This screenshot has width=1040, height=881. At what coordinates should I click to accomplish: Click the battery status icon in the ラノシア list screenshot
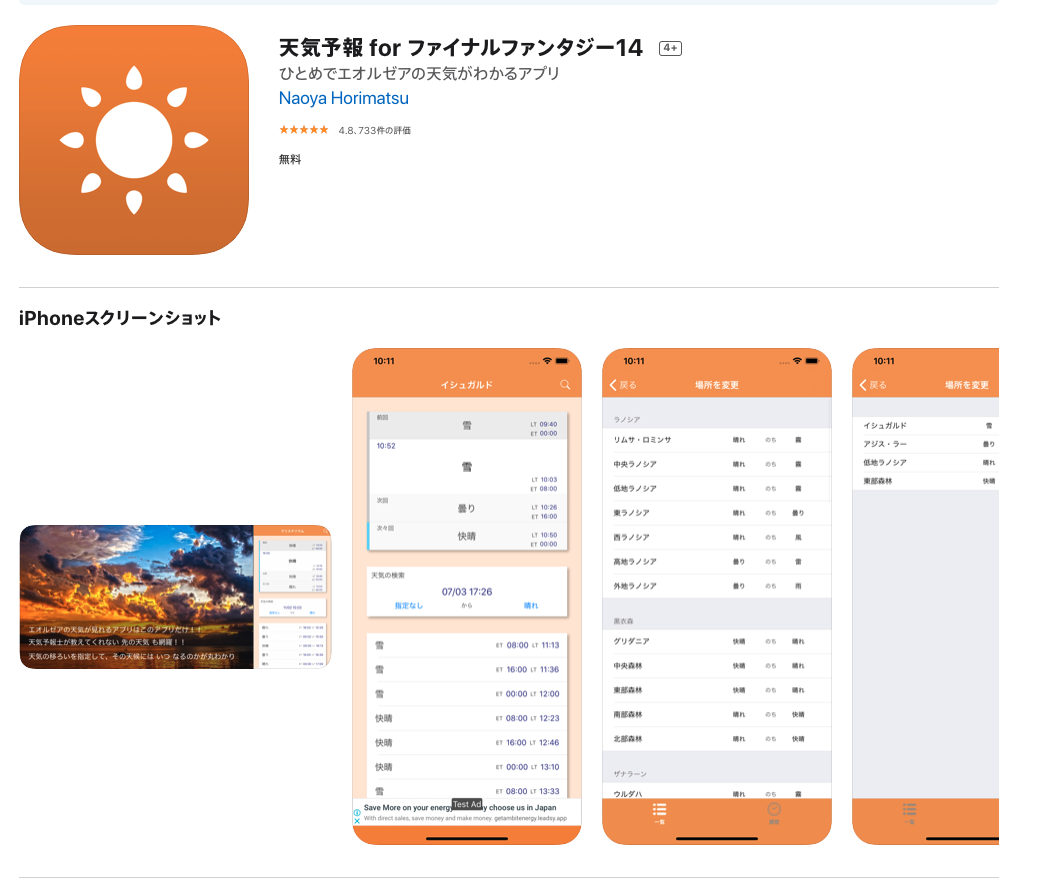tap(812, 361)
